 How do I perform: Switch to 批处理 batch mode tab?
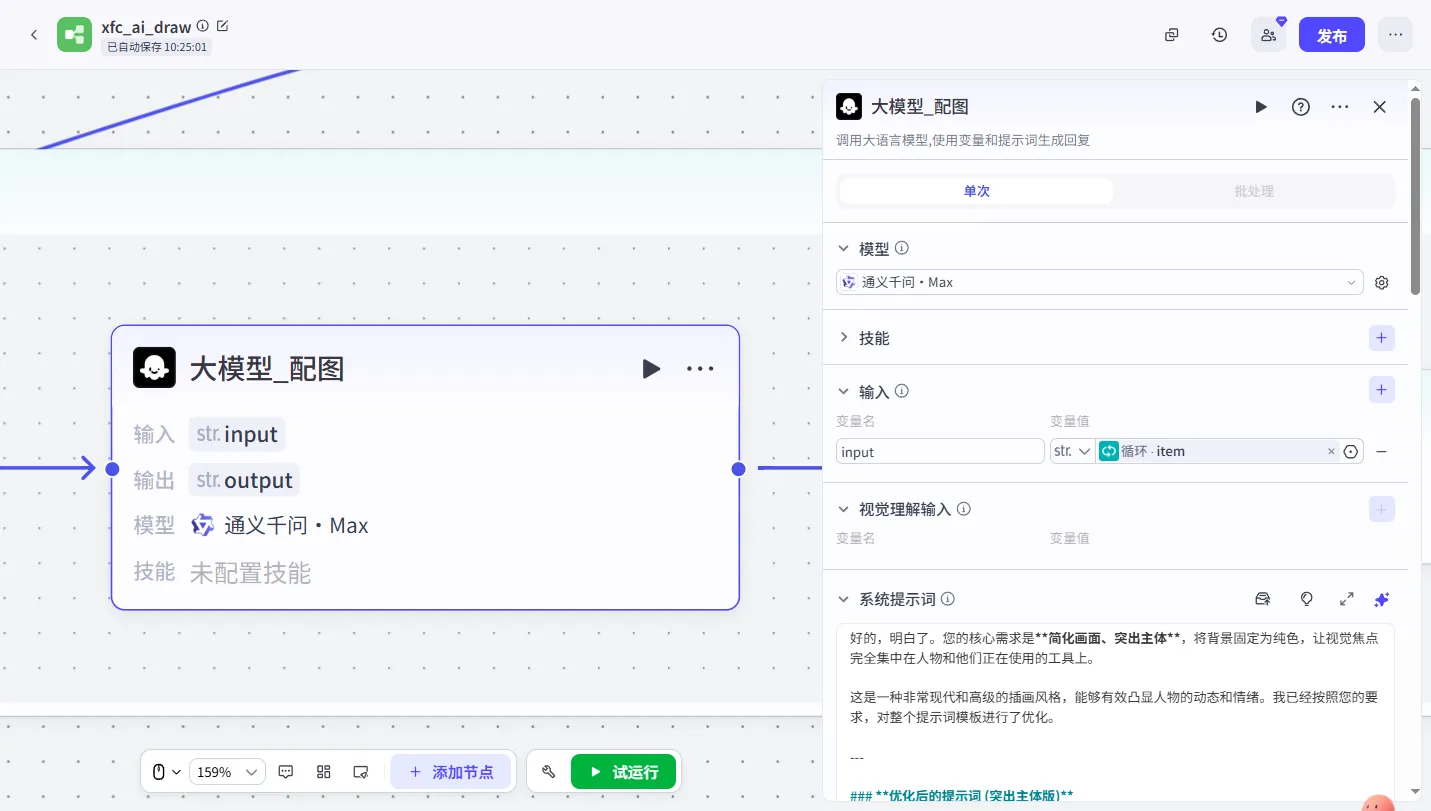point(1253,191)
